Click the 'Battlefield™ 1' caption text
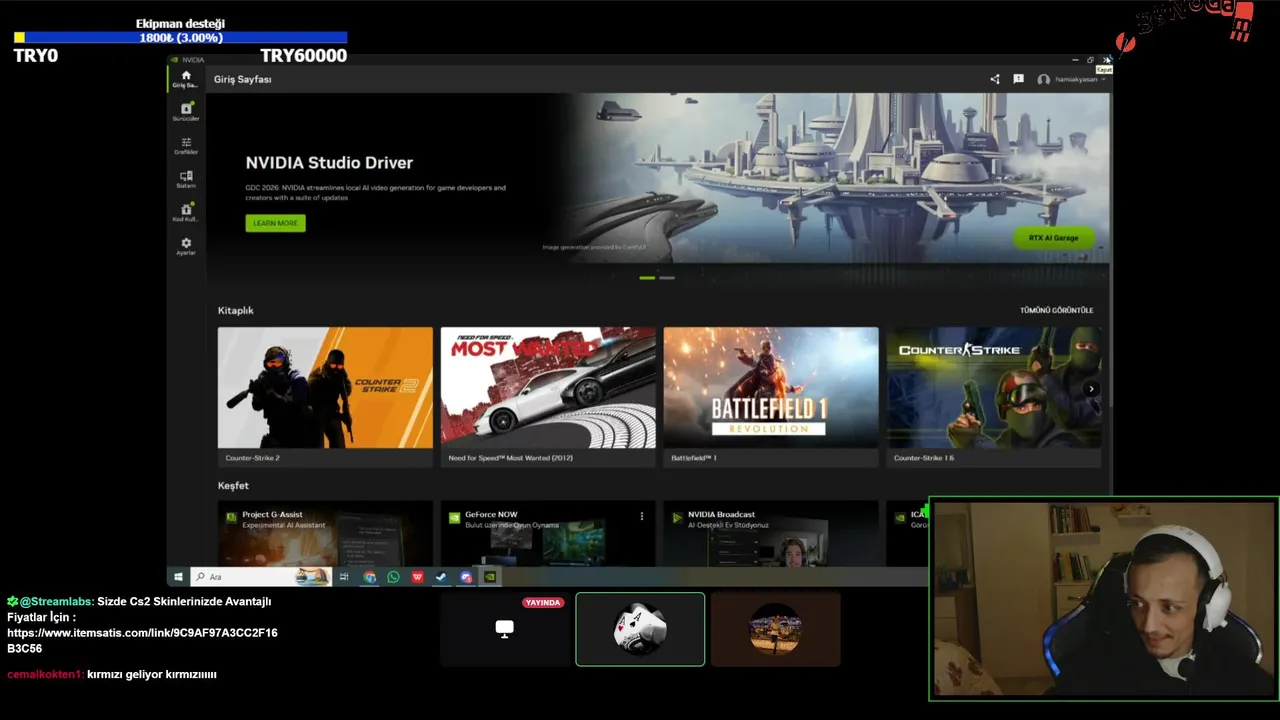1280x720 pixels. click(x=694, y=458)
